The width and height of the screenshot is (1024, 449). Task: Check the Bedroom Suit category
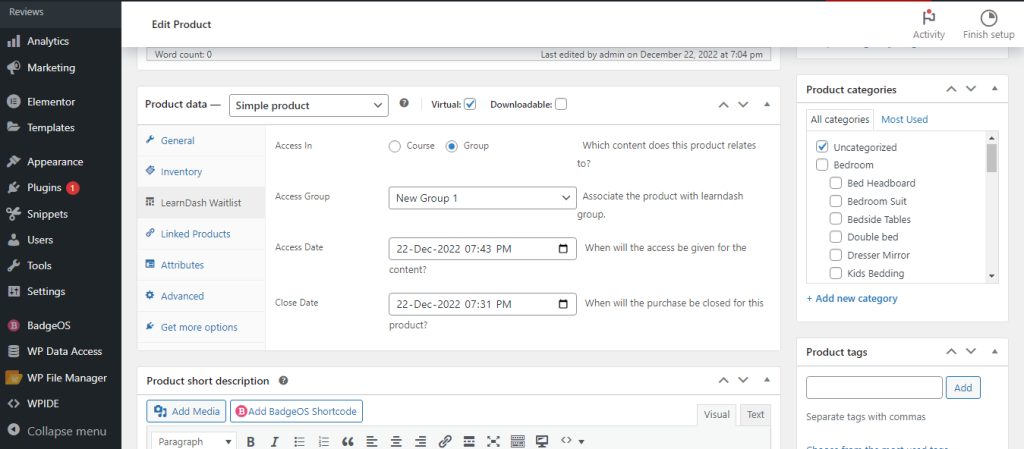[x=835, y=201]
